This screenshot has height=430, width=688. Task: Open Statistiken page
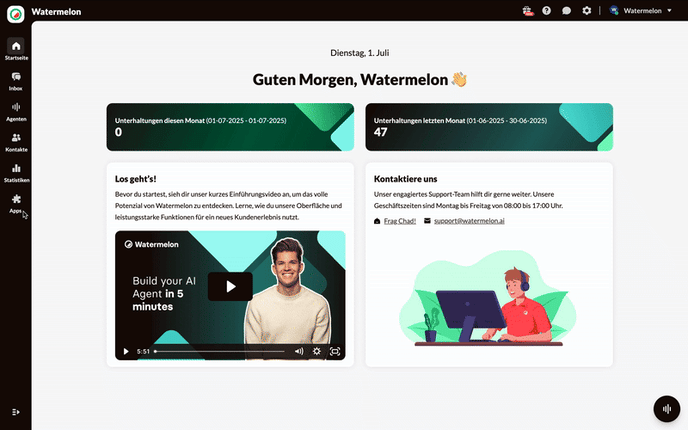[16, 173]
